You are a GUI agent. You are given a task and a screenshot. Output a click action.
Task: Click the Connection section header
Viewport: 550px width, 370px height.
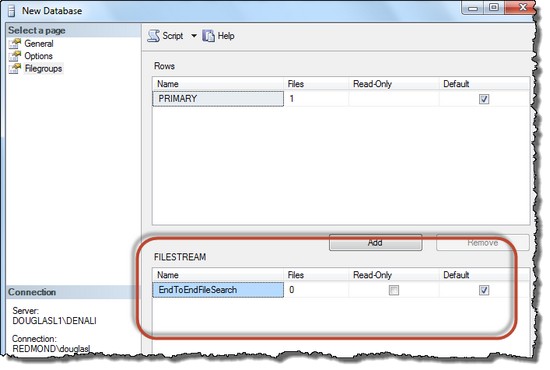72,292
